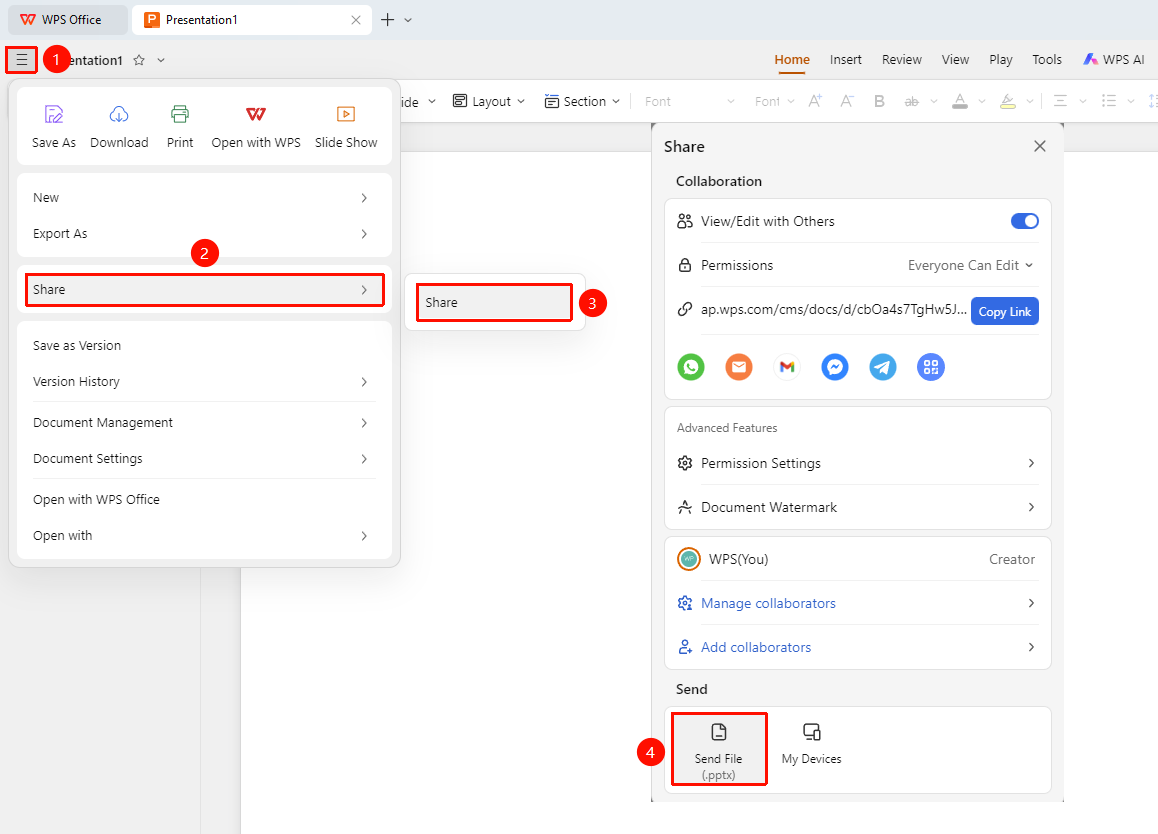The width and height of the screenshot is (1158, 834).
Task: Click the Bold formatting icon
Action: tap(879, 101)
